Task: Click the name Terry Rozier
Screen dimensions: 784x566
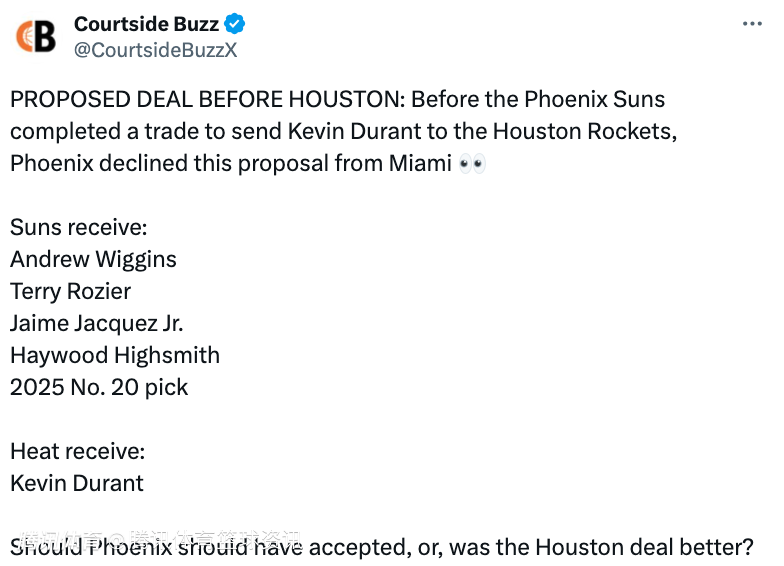Action: pyautogui.click(x=70, y=292)
